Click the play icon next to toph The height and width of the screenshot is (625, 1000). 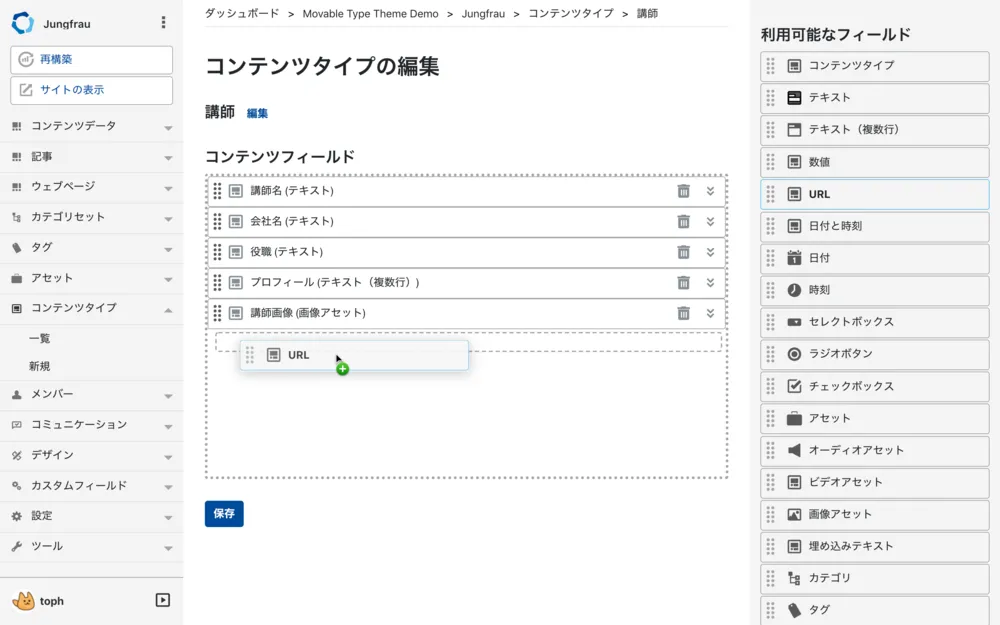pyautogui.click(x=160, y=600)
